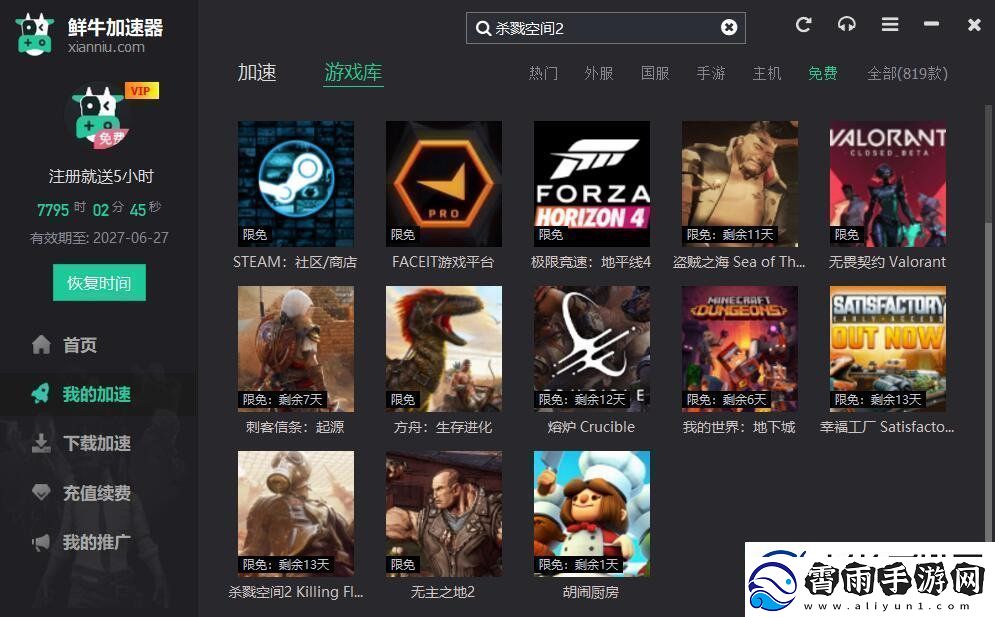Click the VIP user avatar
995x617 pixels.
pyautogui.click(x=100, y=118)
